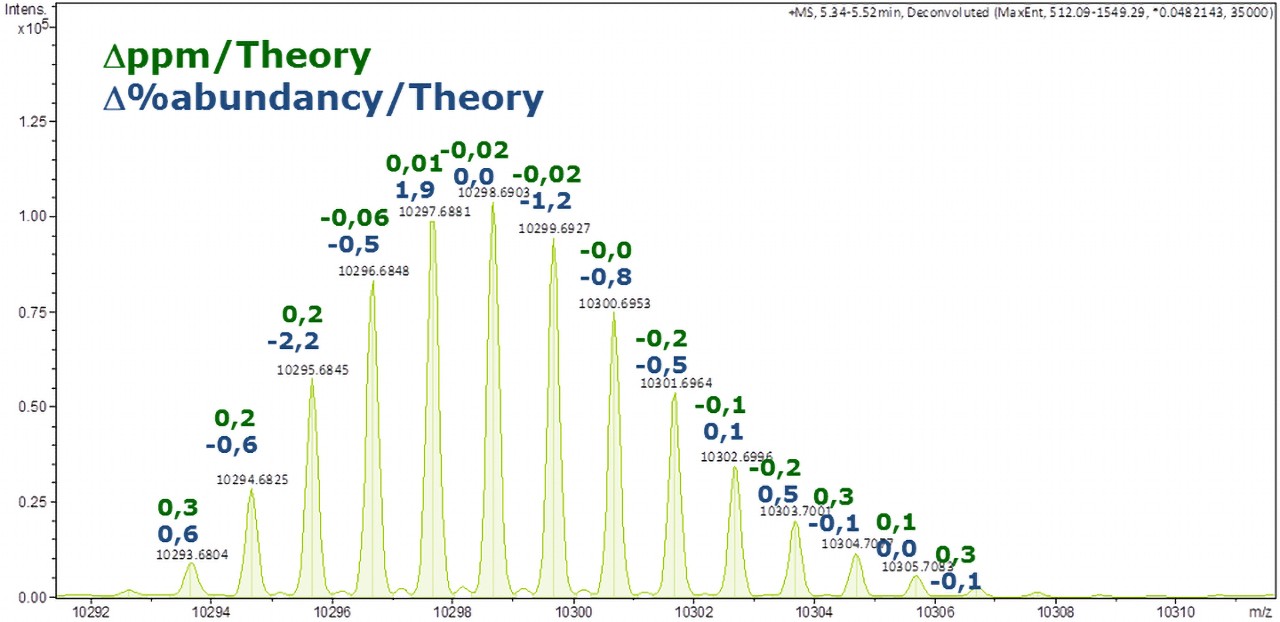Click the peak label 10294.6825

[x=252, y=480]
